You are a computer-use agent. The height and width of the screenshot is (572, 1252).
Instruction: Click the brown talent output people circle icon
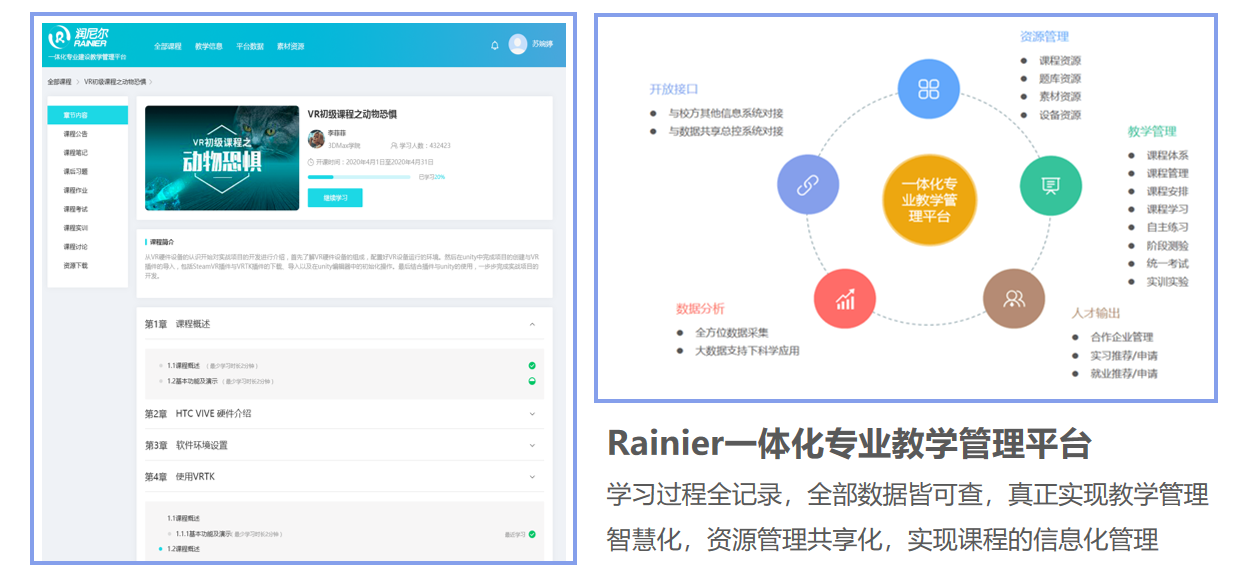(1013, 297)
